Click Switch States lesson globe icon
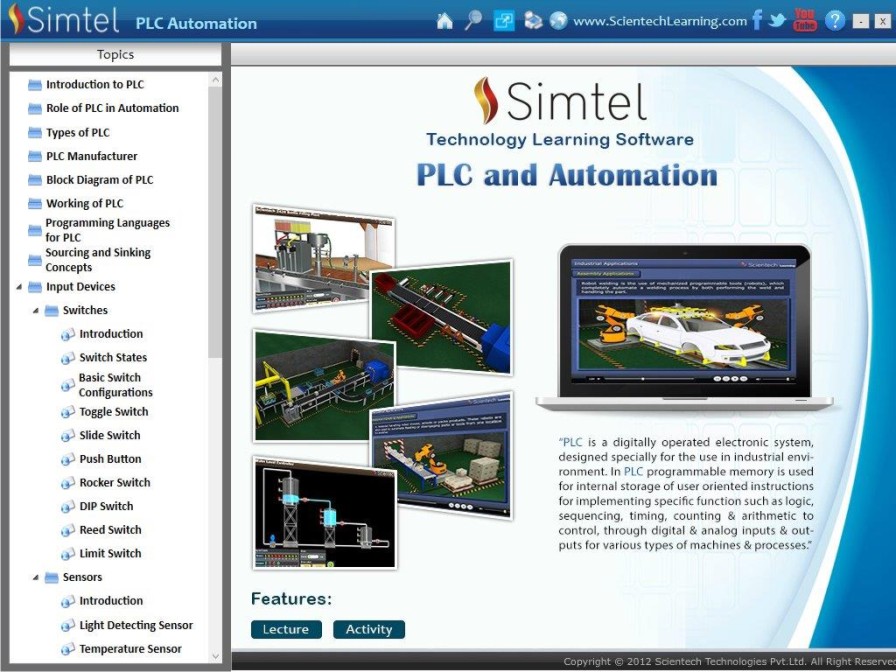Image resolution: width=896 pixels, height=672 pixels. (x=68, y=358)
